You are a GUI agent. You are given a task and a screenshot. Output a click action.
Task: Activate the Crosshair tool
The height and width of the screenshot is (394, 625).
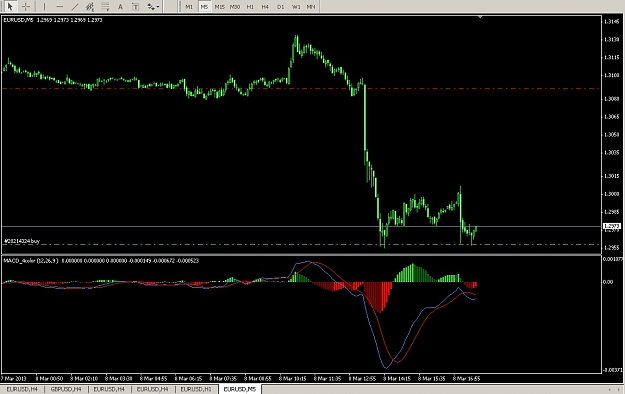[26, 6]
